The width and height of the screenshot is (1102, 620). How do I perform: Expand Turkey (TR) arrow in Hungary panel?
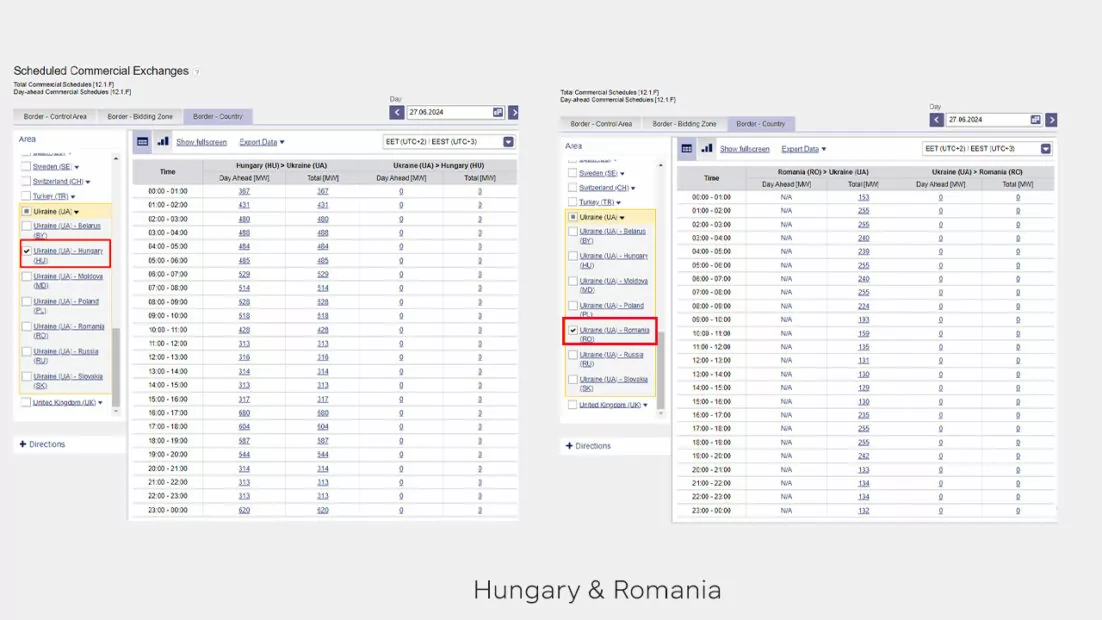point(73,197)
